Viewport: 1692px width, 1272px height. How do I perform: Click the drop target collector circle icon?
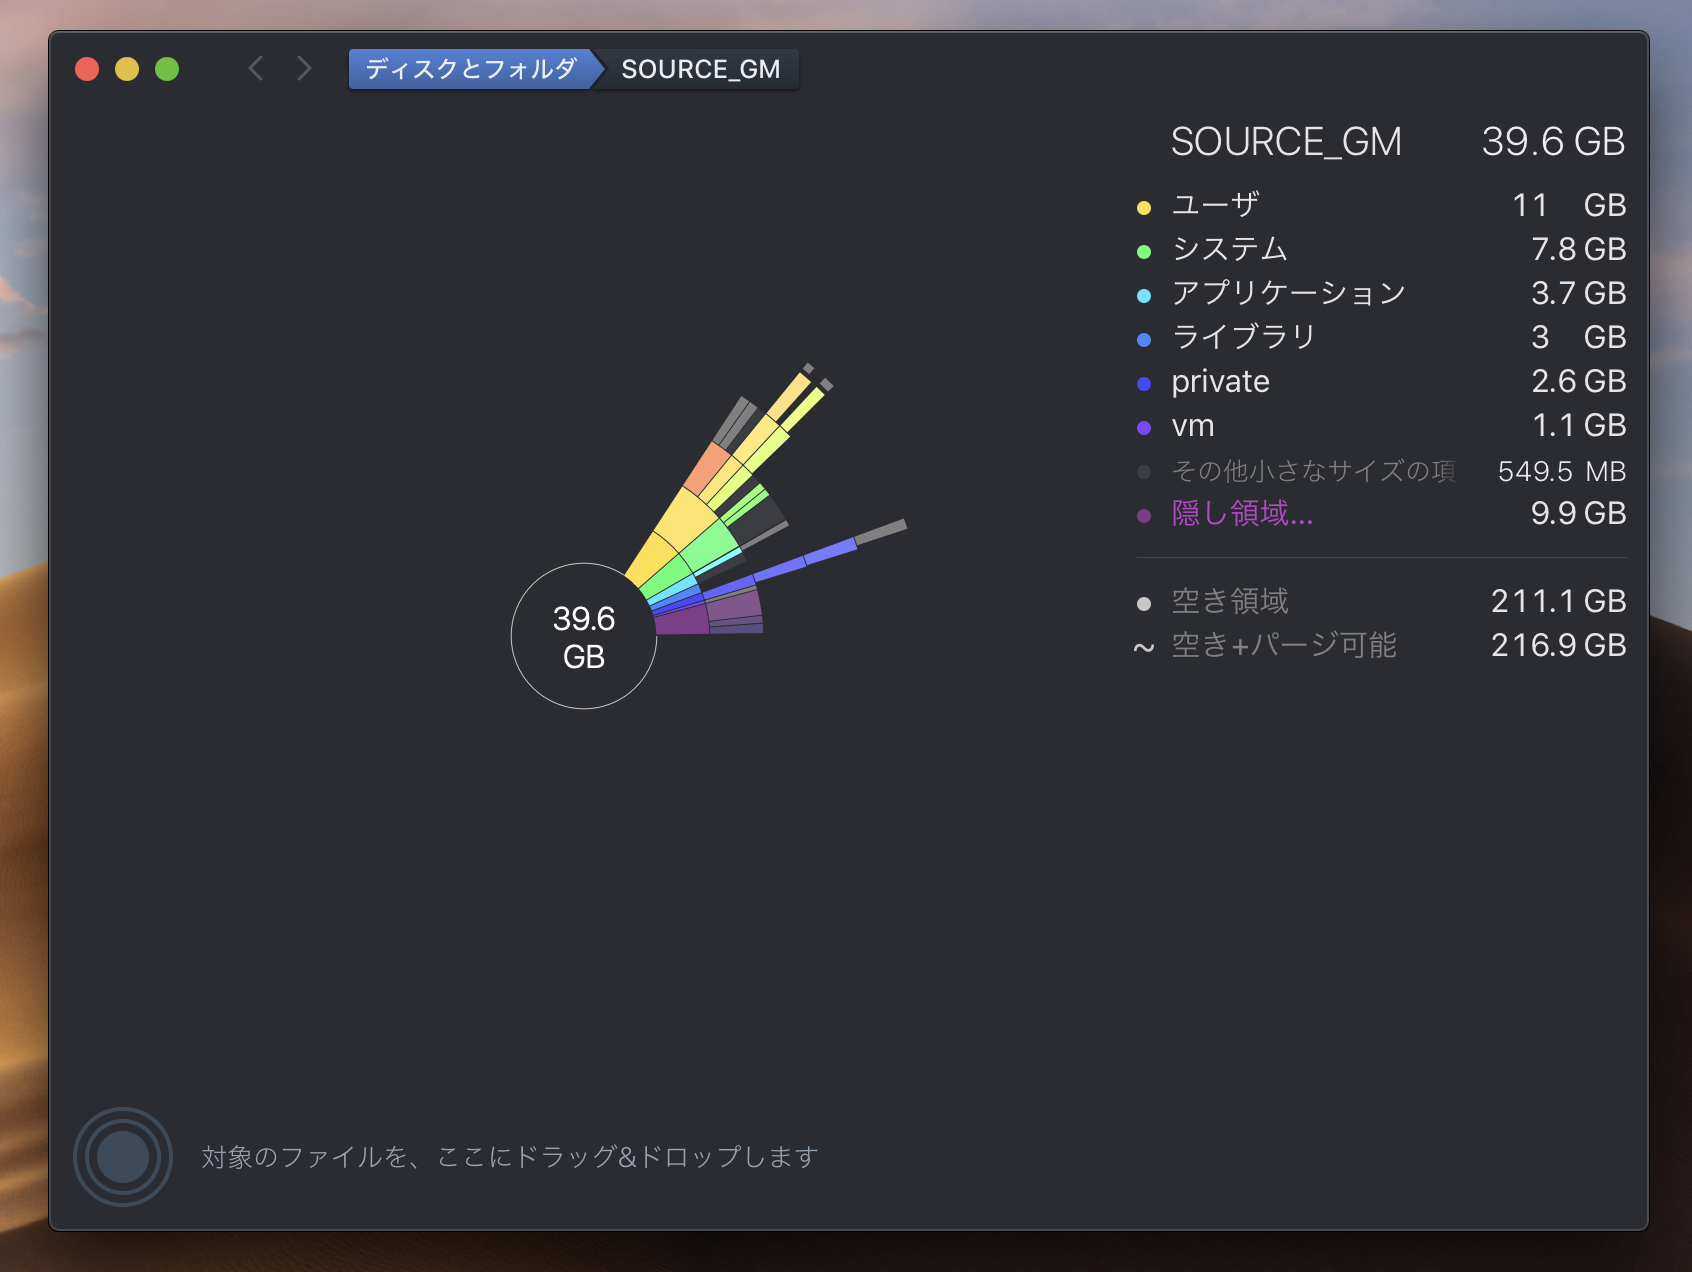(x=123, y=1157)
